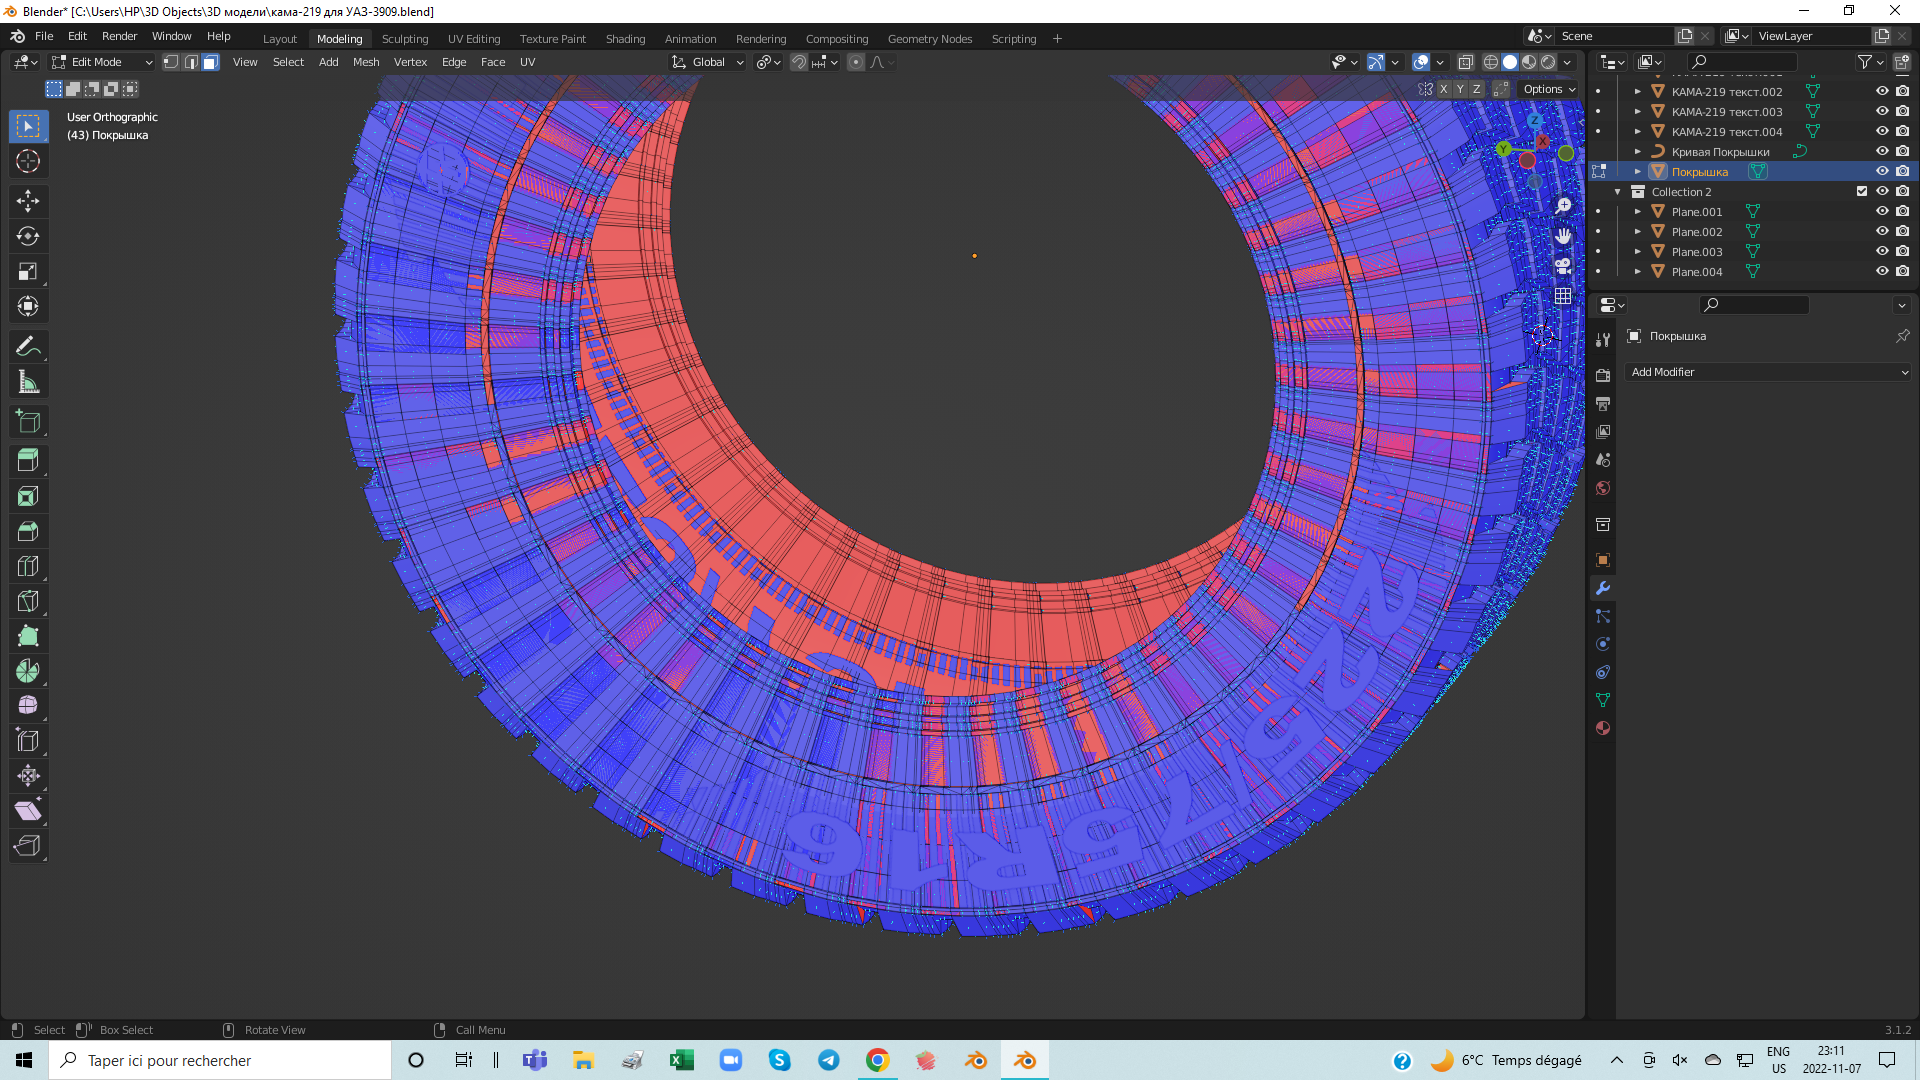Click the Options button in viewport
1920x1080 pixels.
point(1548,89)
